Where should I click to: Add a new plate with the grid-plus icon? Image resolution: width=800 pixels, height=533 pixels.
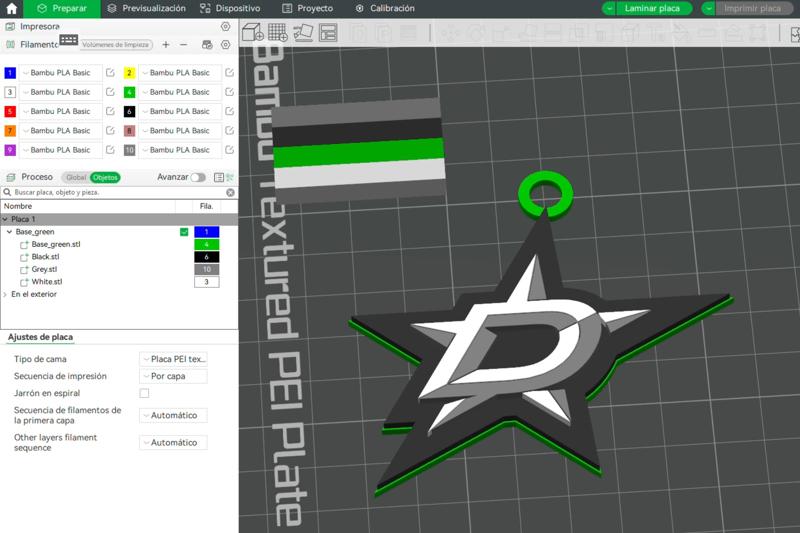tap(278, 33)
